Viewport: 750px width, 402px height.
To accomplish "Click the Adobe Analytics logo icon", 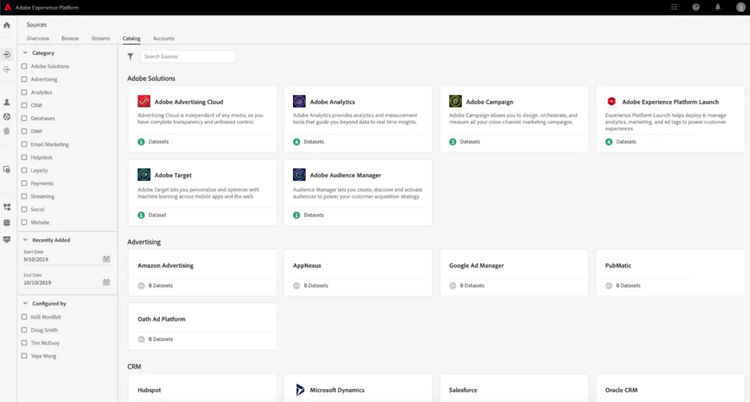I will [299, 101].
